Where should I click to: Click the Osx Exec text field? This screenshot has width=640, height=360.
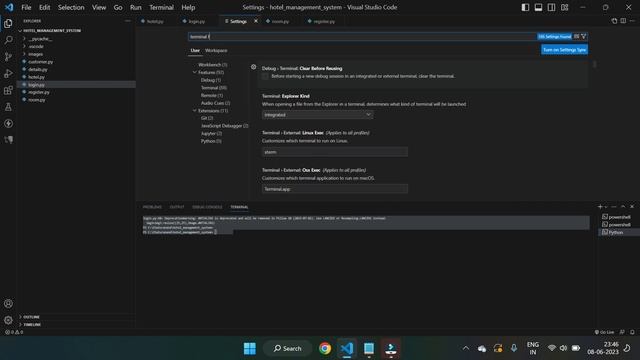pos(335,189)
